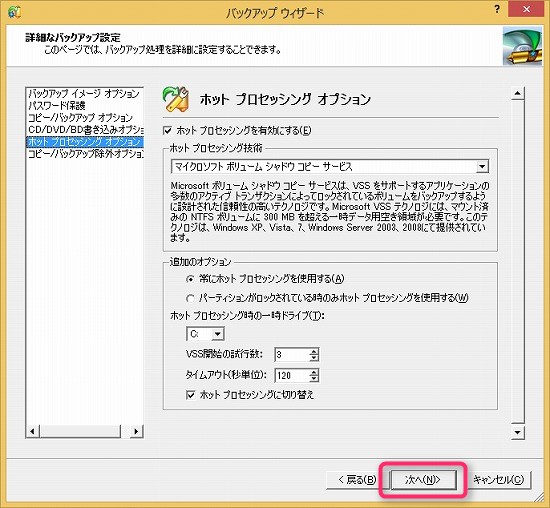
Task: Increase the VSS開始の試行数 value
Action: 314,352
